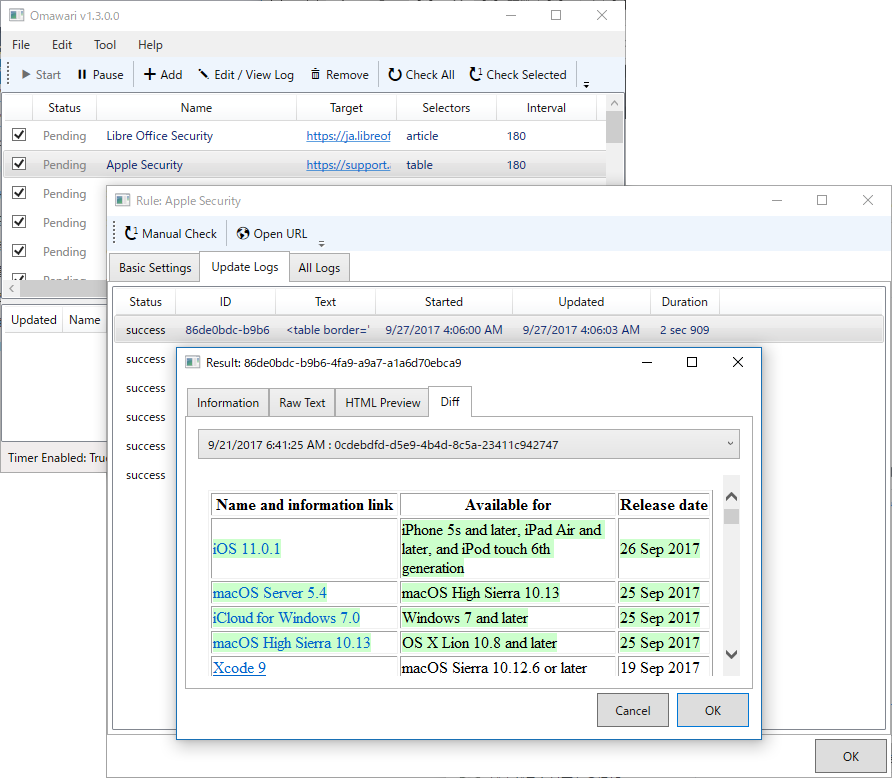892x778 pixels.
Task: Open the Libre Office https://ja.libreof link
Action: (x=348, y=136)
